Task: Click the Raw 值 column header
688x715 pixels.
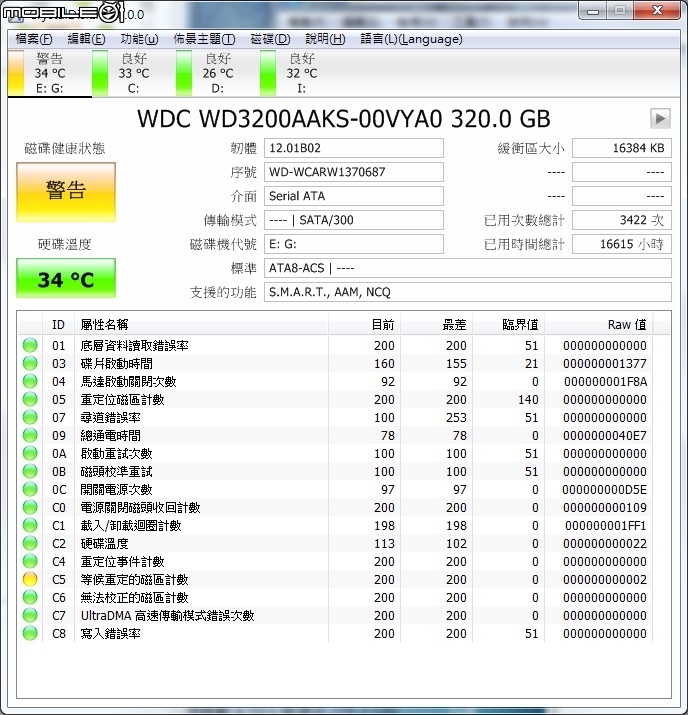Action: pos(599,325)
